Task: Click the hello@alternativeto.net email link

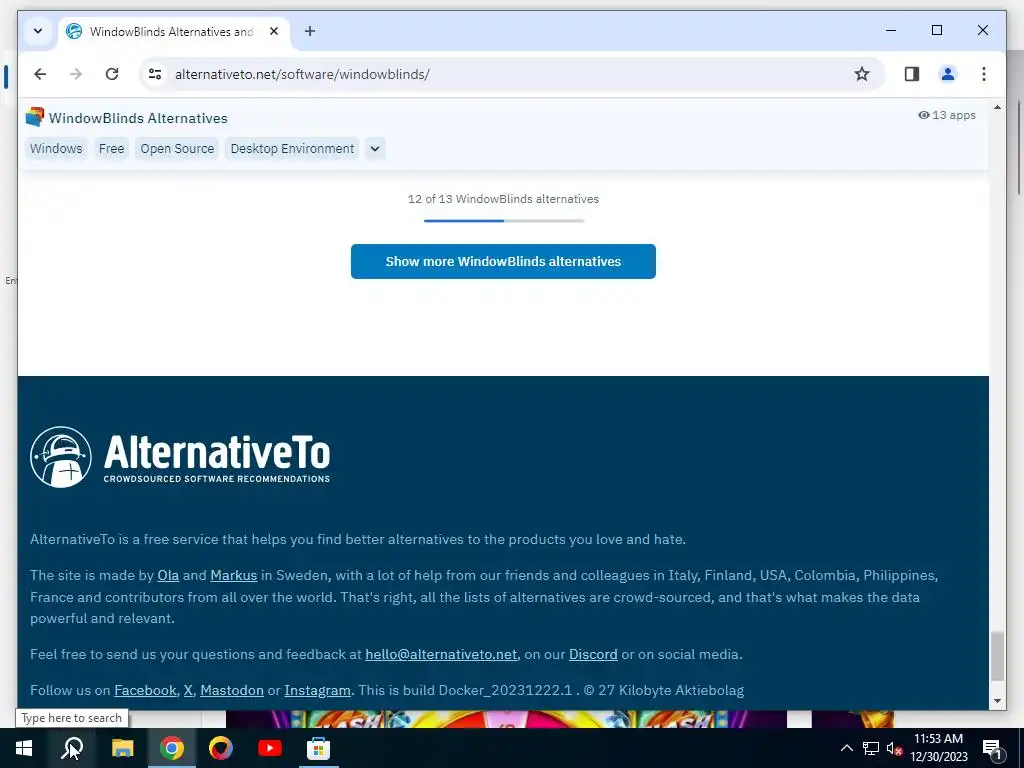Action: click(x=441, y=654)
